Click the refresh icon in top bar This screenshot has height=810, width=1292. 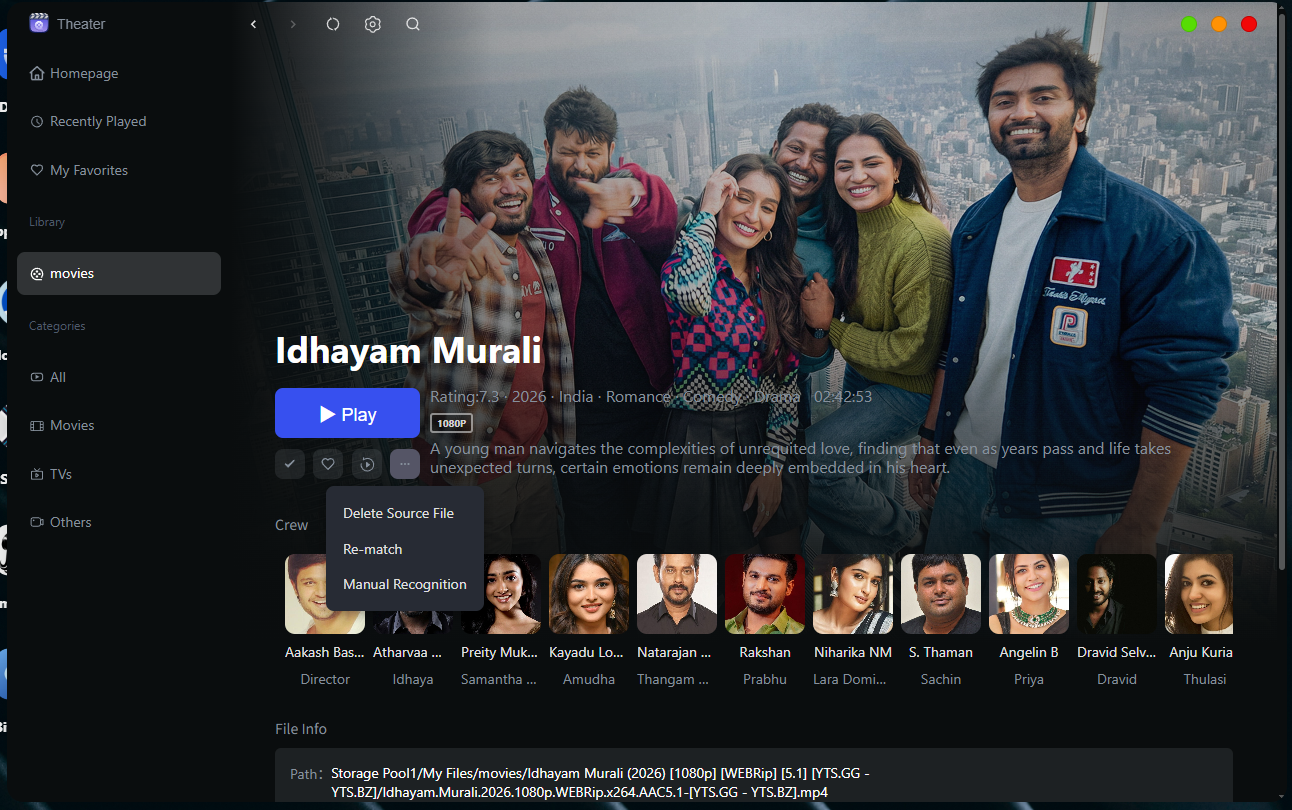click(x=333, y=24)
